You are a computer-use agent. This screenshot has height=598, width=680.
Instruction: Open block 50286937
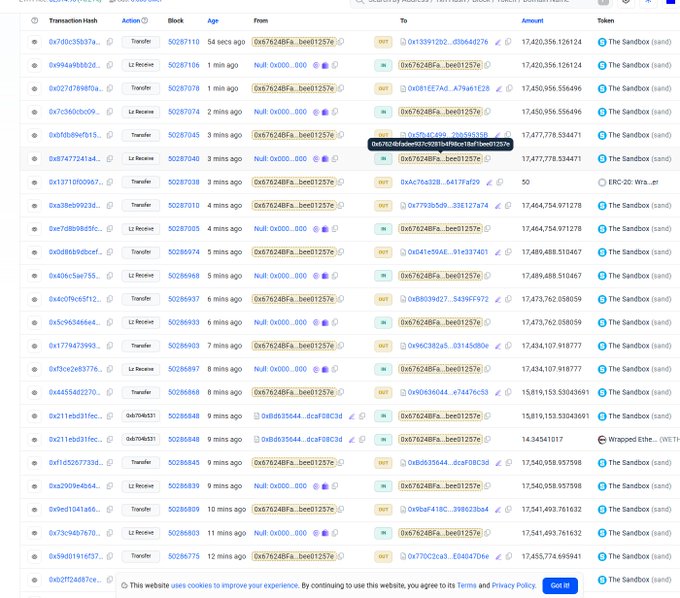coord(183,299)
